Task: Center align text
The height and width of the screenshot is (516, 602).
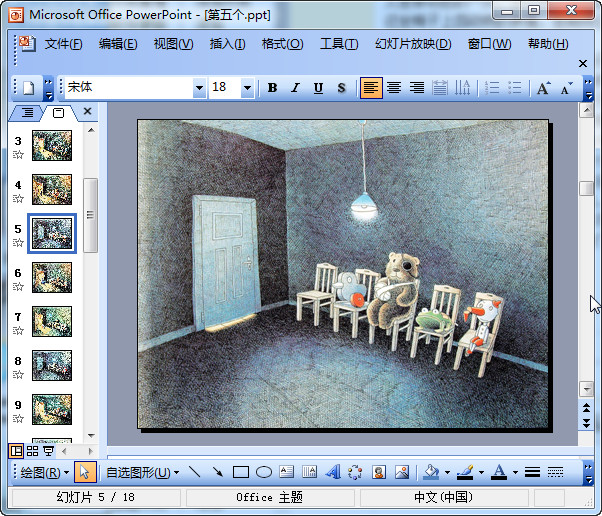Action: click(394, 88)
